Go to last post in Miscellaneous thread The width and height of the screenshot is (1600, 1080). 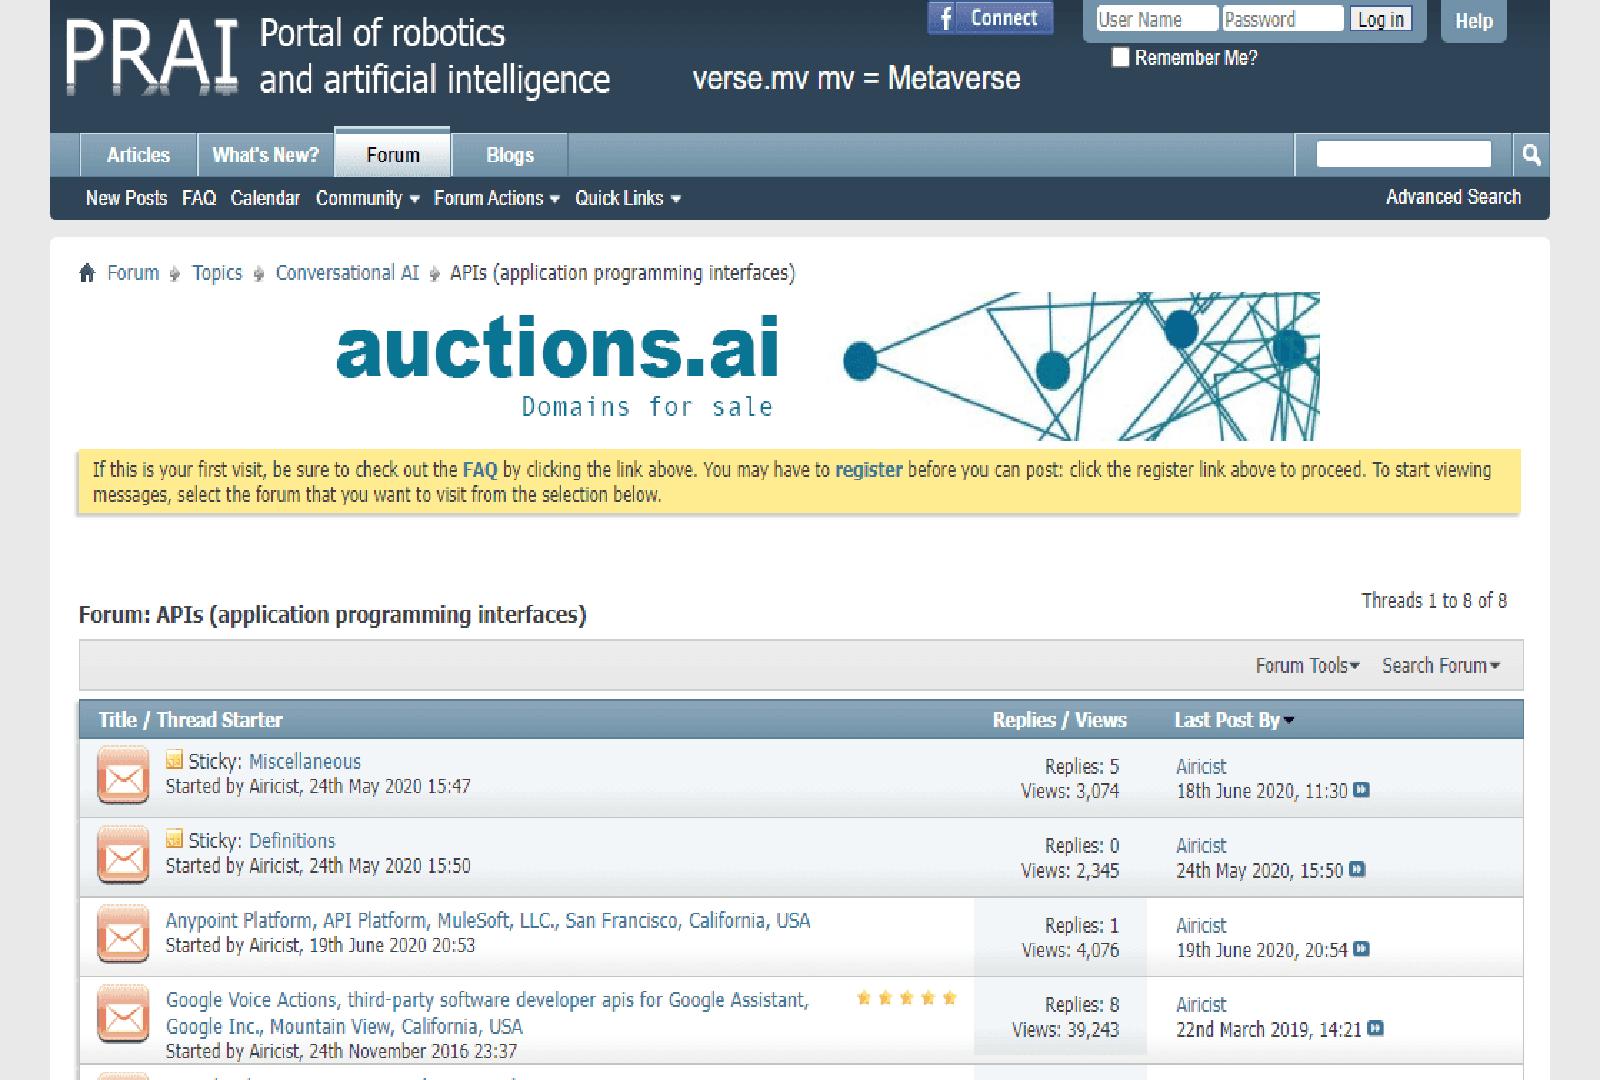pos(1361,791)
